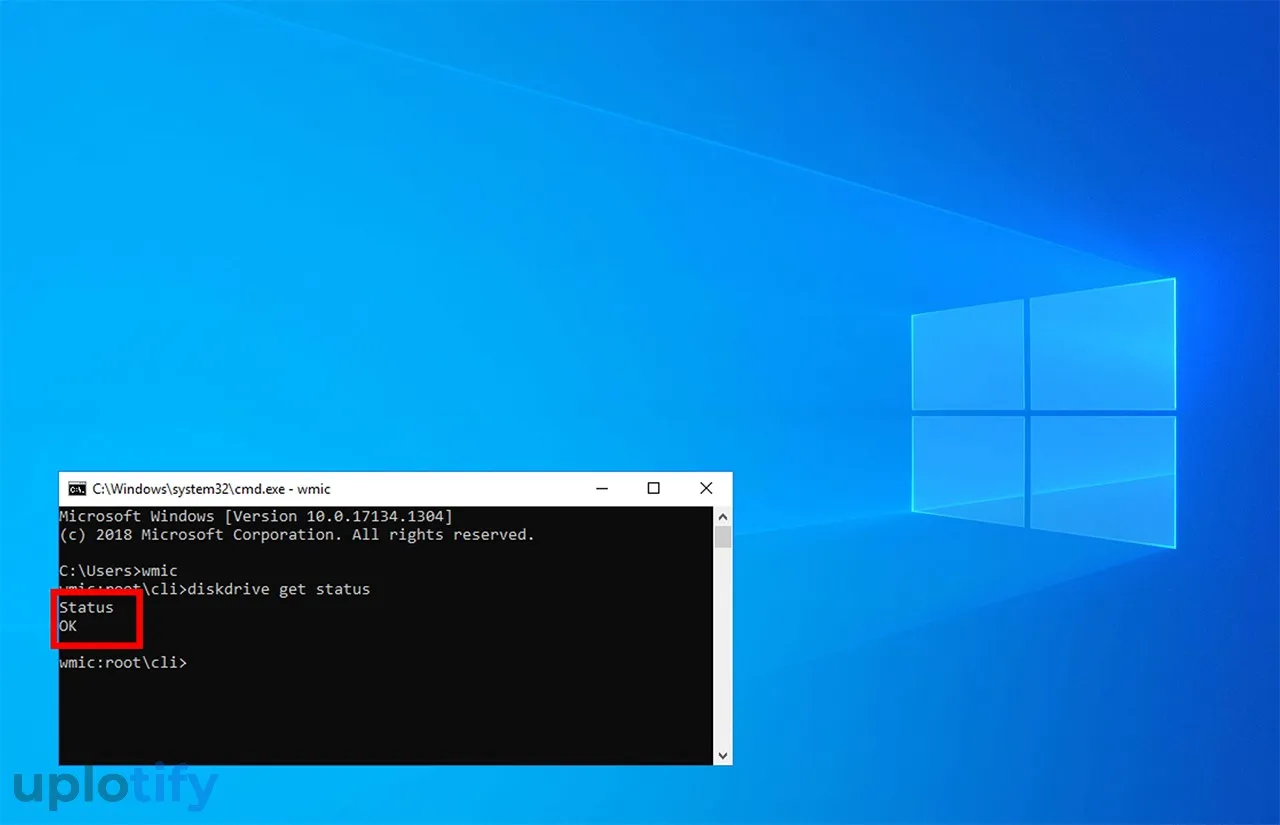Click the Microsoft Windows version line
This screenshot has height=825, width=1280.
[256, 516]
